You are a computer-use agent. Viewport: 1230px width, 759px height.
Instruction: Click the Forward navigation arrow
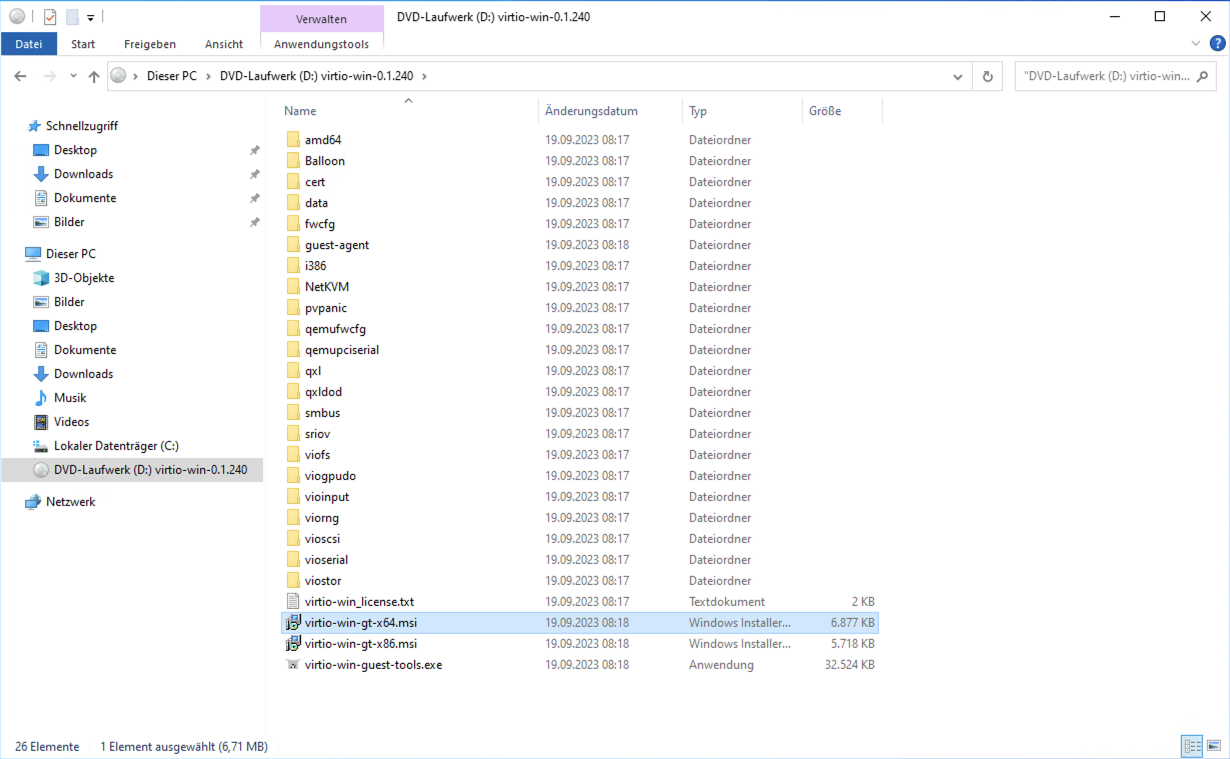tap(49, 76)
